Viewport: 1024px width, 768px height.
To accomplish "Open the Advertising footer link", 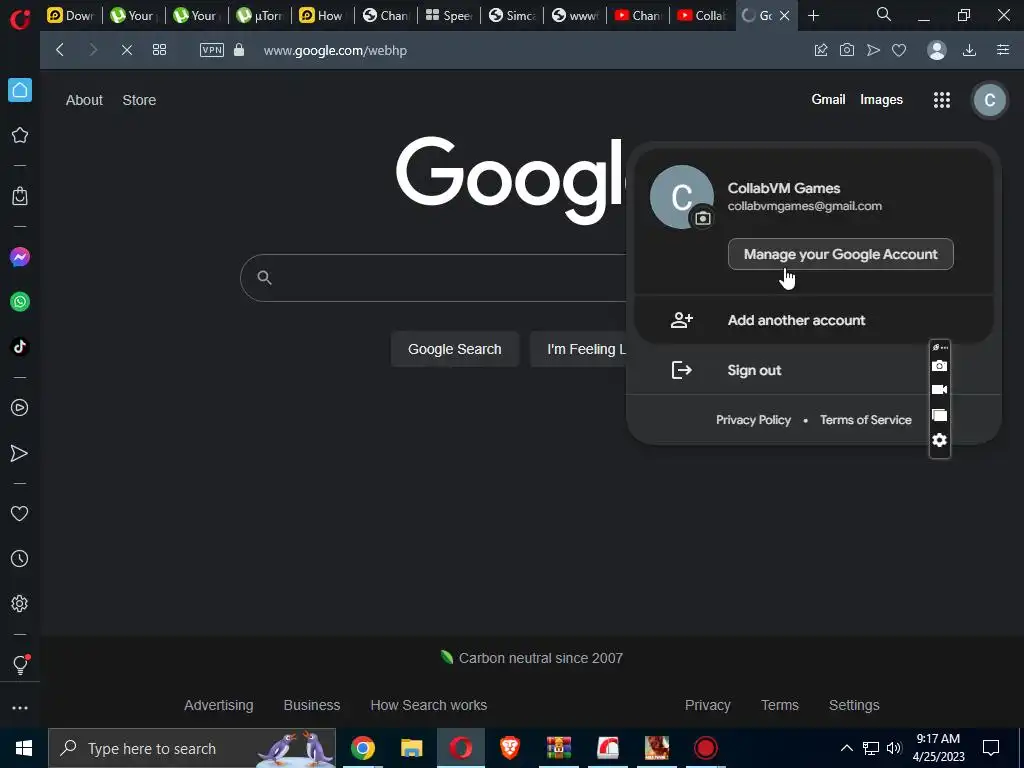I will click(x=219, y=705).
